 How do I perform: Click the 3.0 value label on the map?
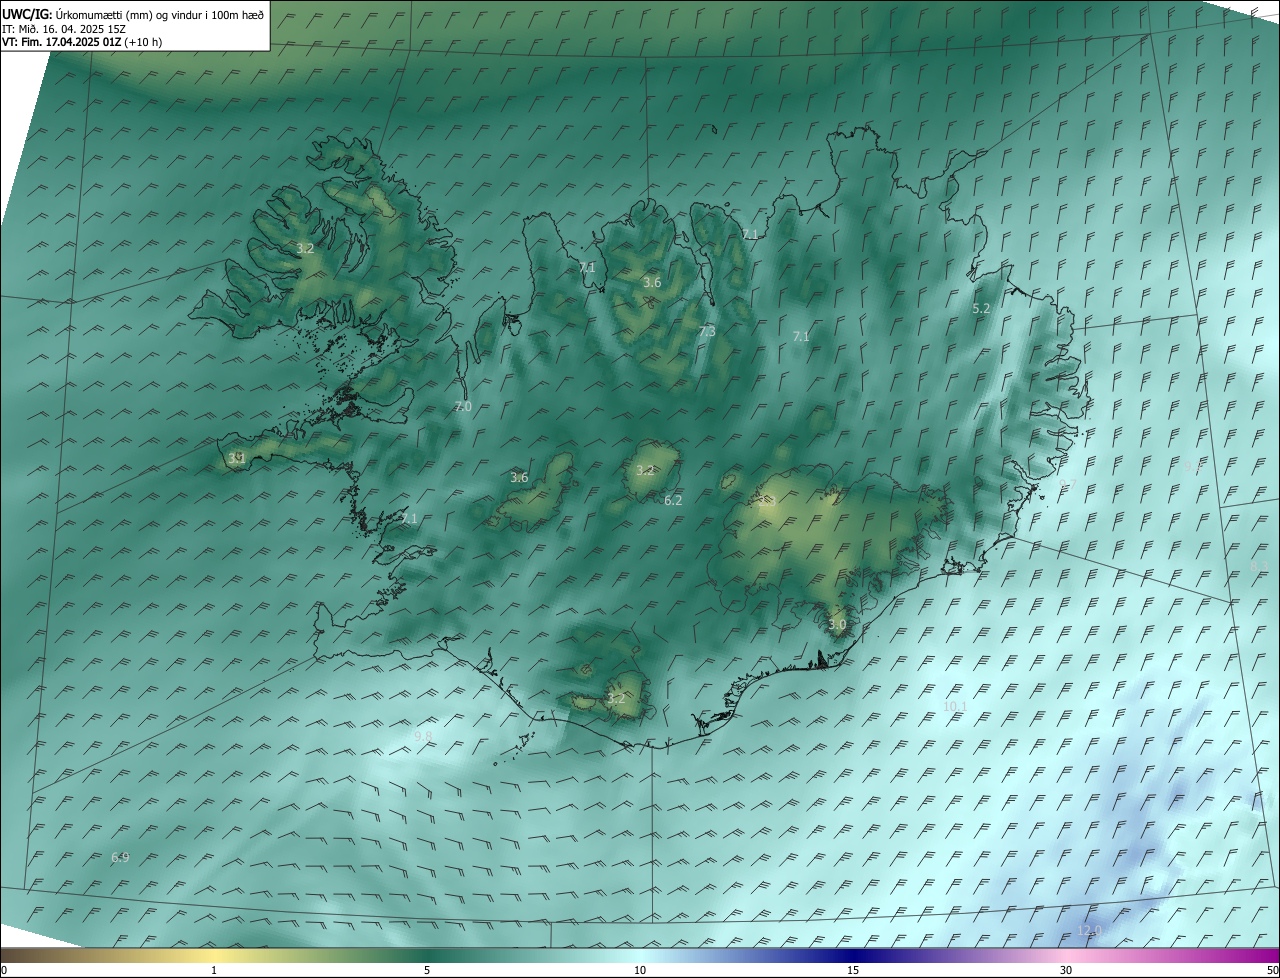837,624
